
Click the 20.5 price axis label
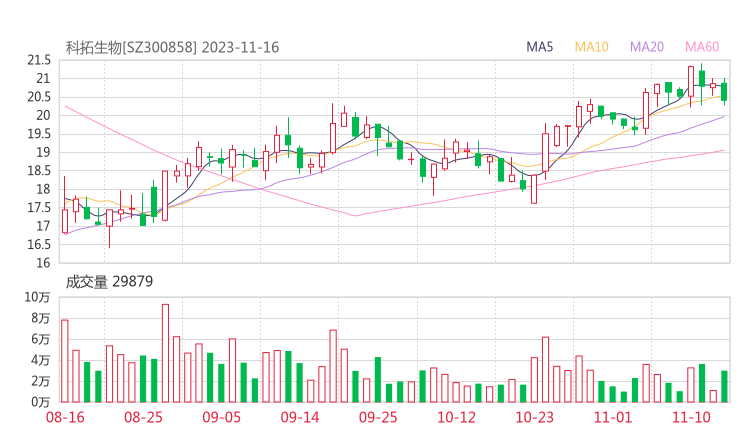pyautogui.click(x=39, y=97)
